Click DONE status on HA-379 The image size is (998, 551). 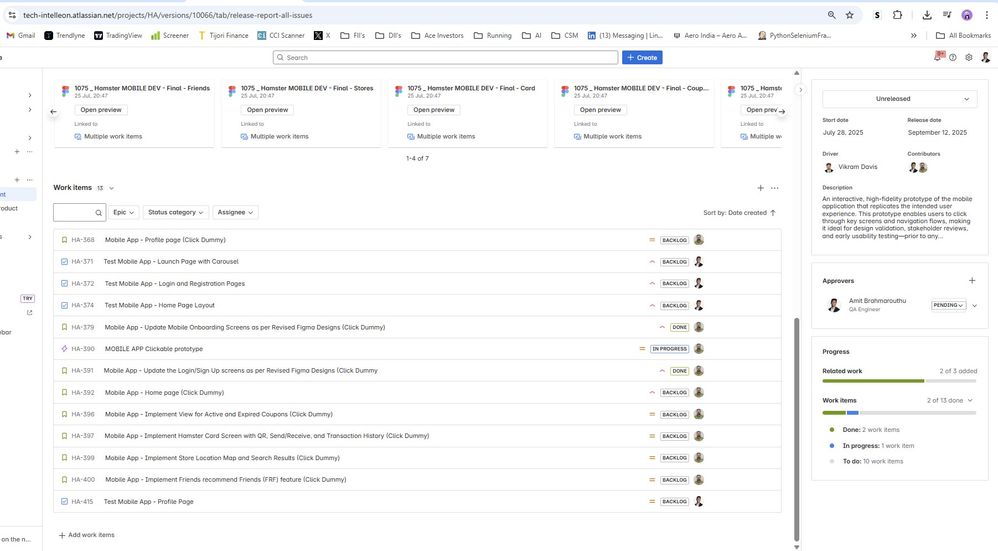tap(680, 327)
